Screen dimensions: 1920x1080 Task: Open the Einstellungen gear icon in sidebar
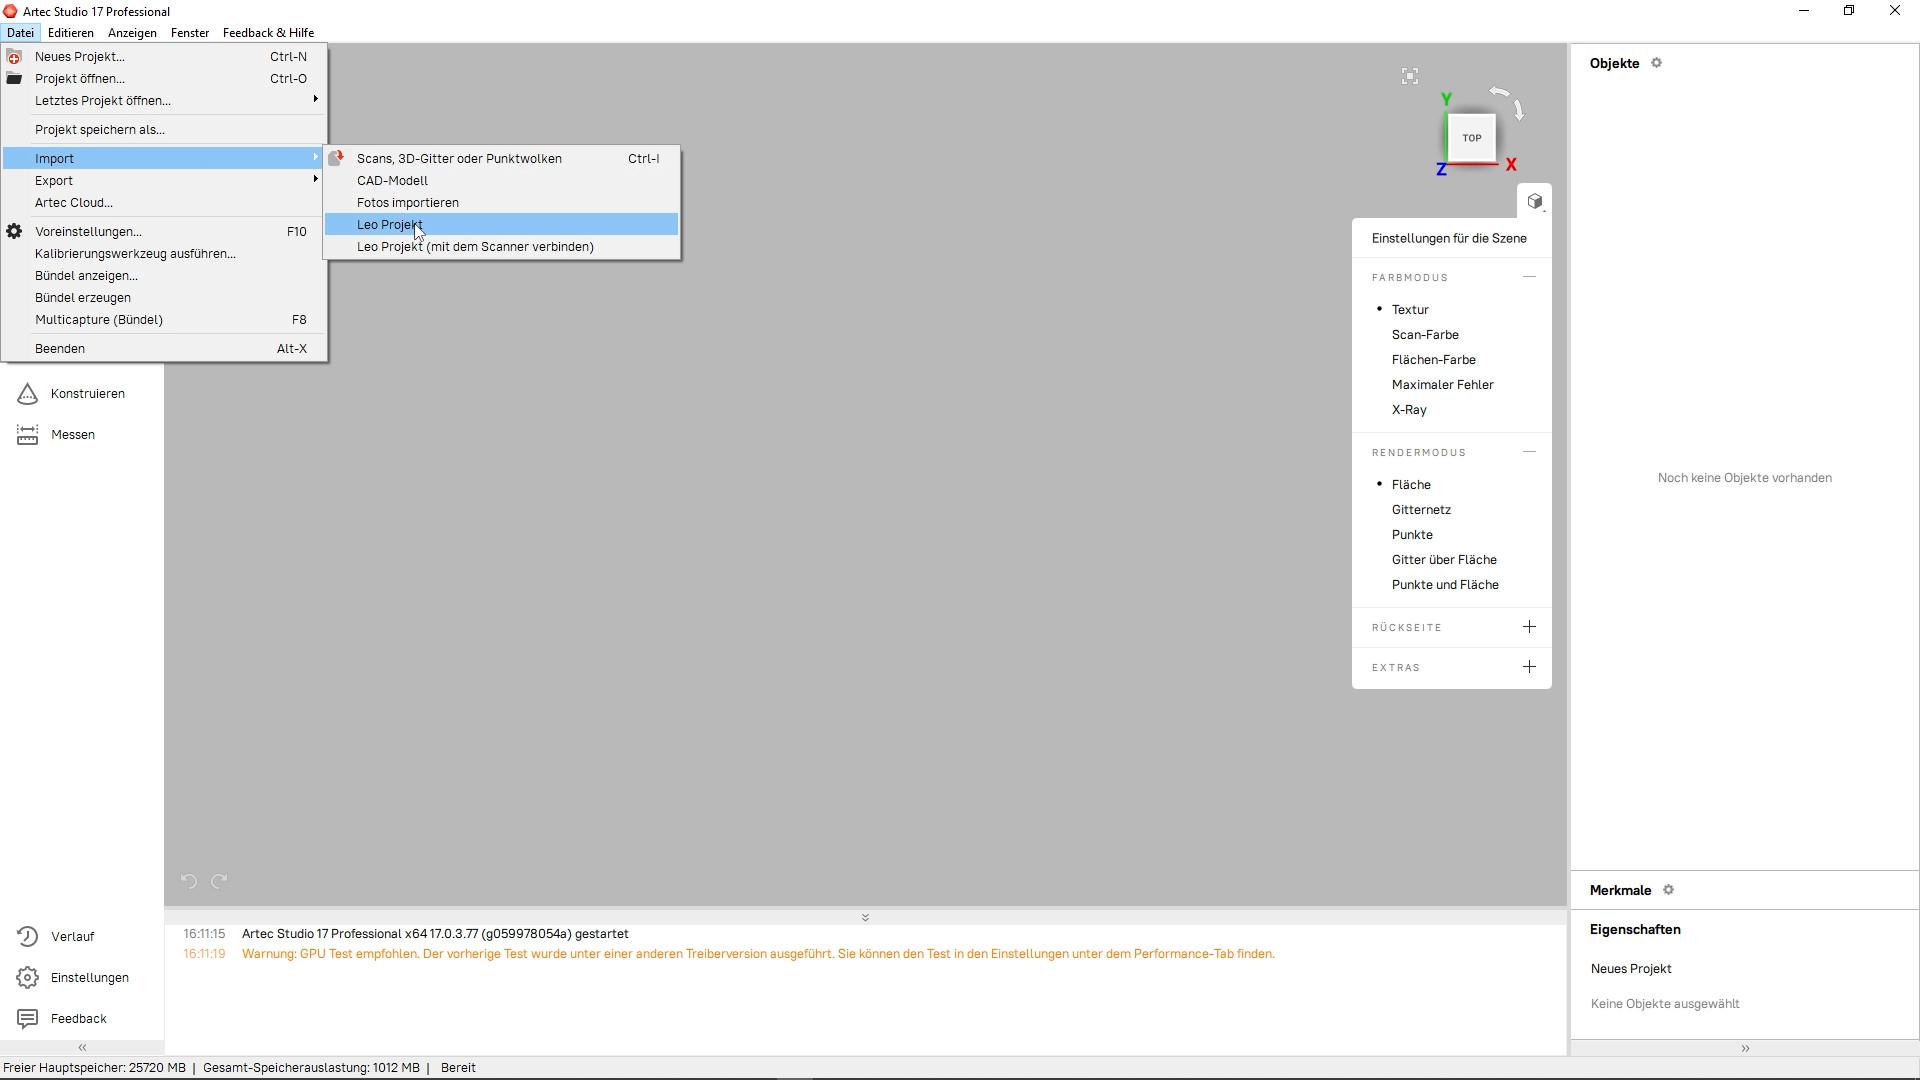28,978
